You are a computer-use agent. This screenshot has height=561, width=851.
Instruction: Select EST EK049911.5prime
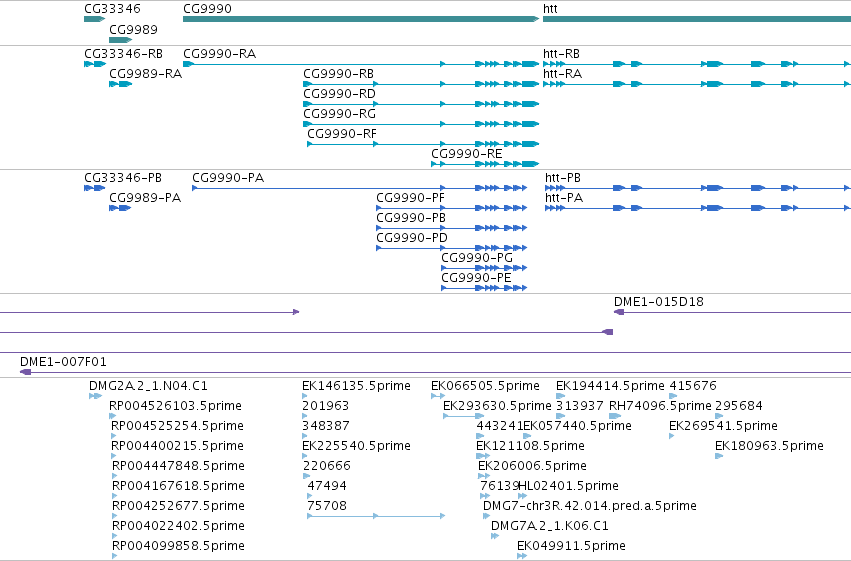571,547
